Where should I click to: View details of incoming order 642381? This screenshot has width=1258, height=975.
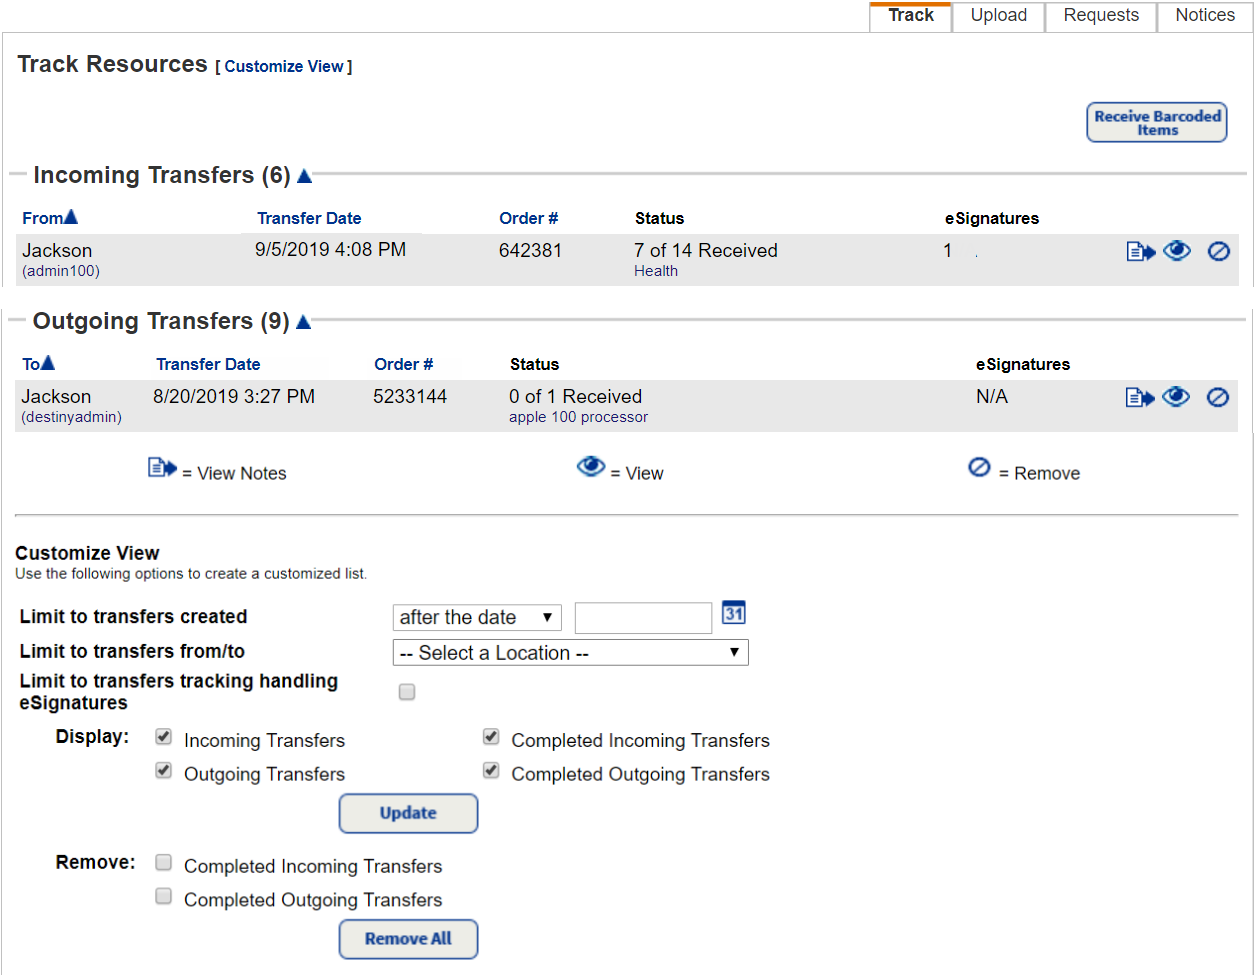(1177, 251)
